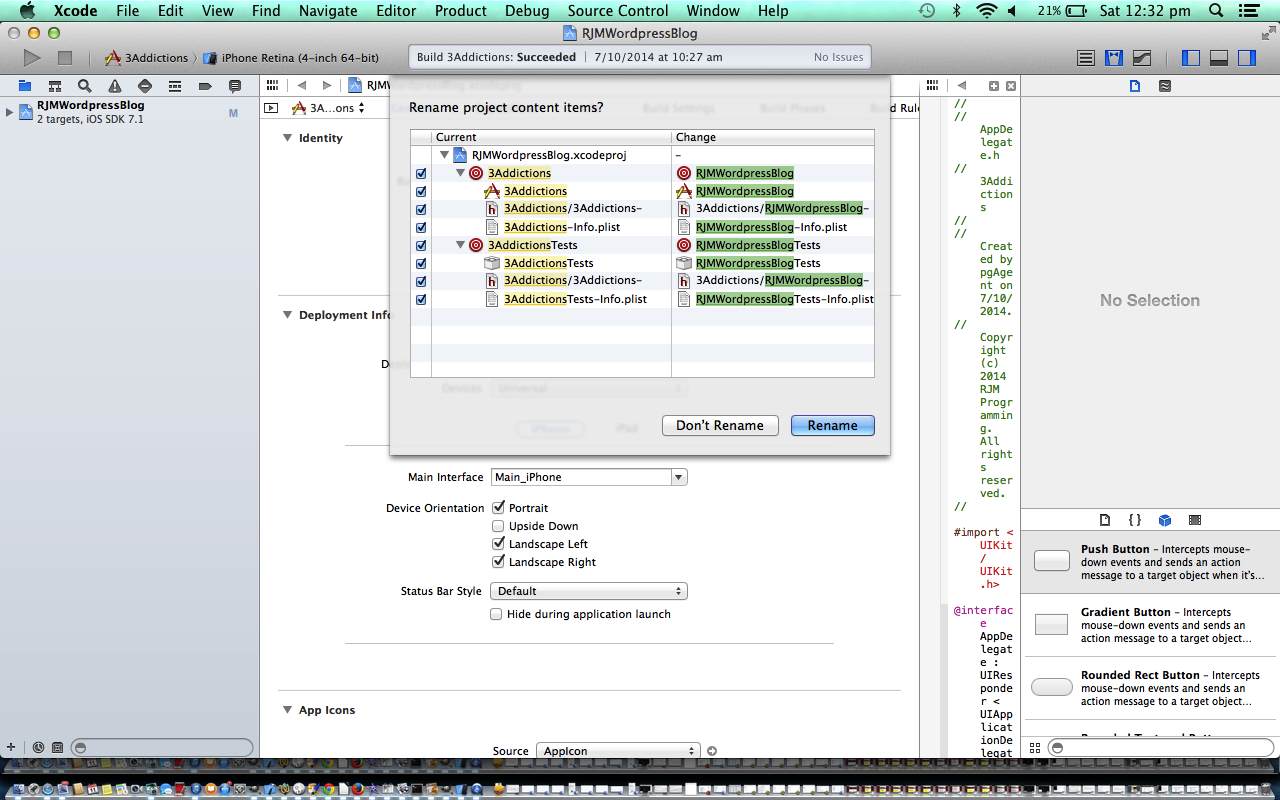
Task: Open the Product menu
Action: coord(460,11)
